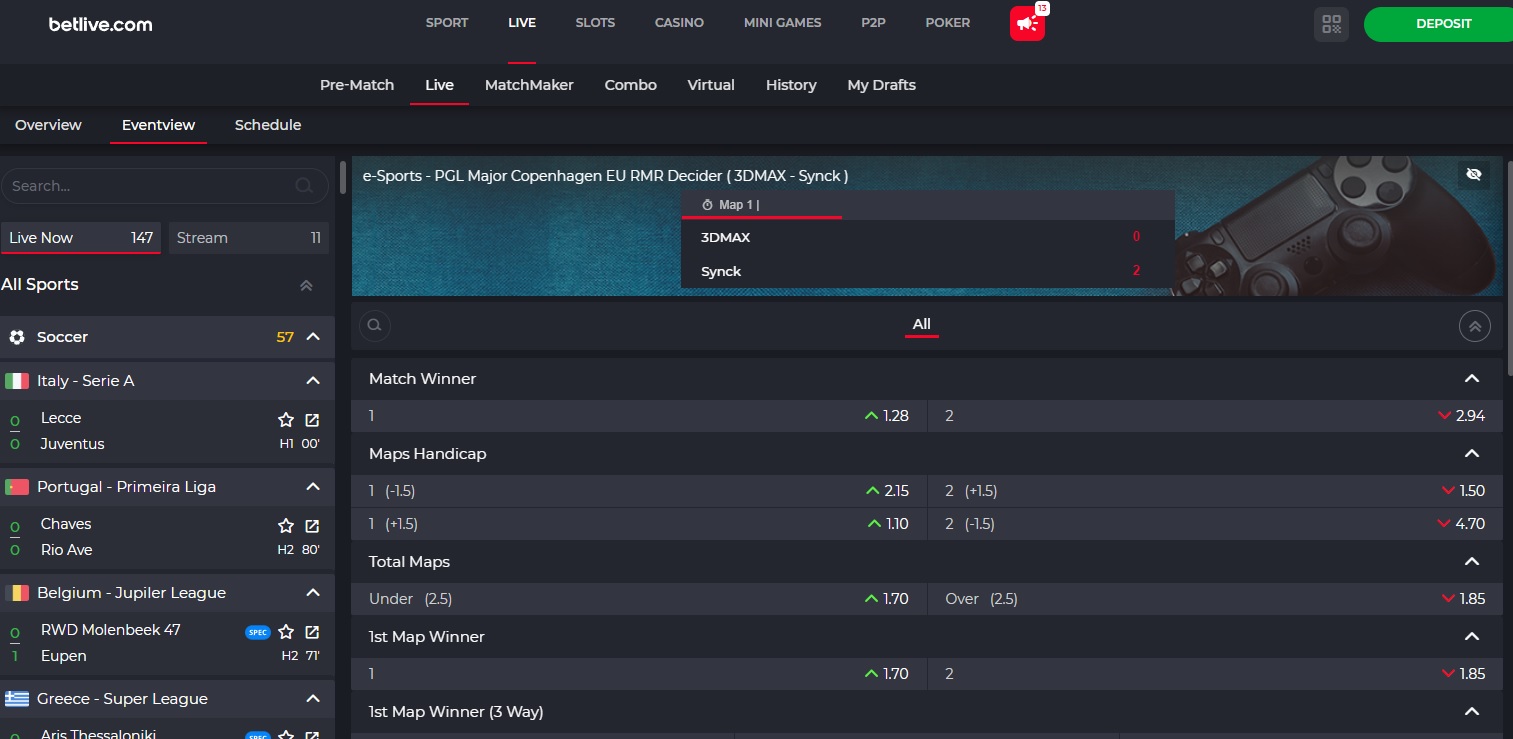Switch to the MatchMaker tab
This screenshot has width=1513, height=739.
(529, 85)
